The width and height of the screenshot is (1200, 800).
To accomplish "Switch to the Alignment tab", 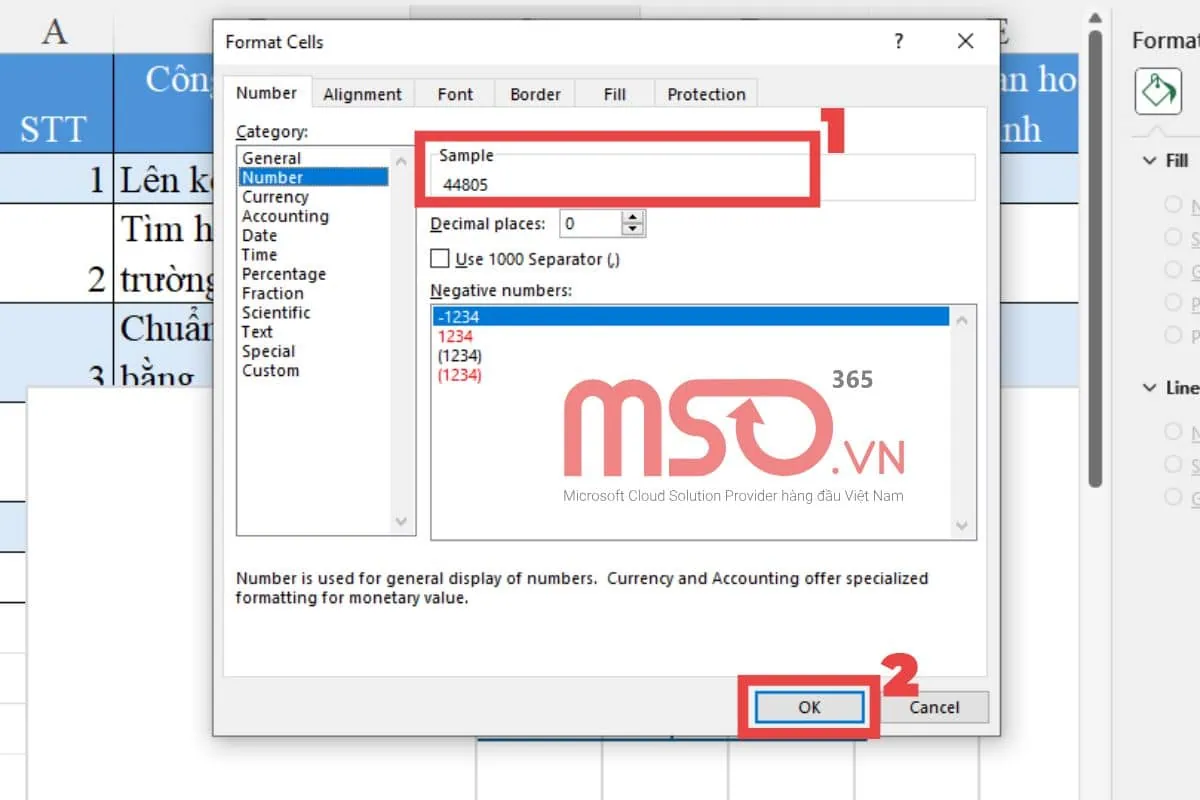I will 362,94.
